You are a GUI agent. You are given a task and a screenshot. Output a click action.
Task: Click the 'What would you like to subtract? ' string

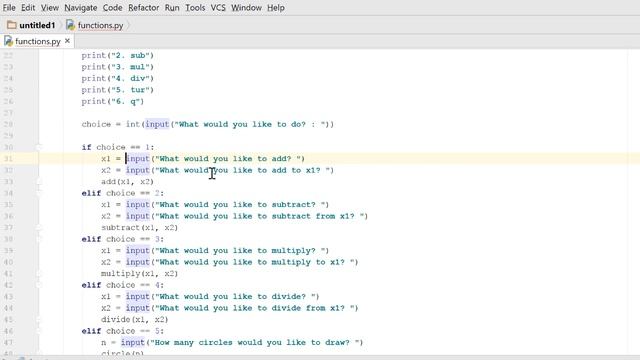click(240, 204)
